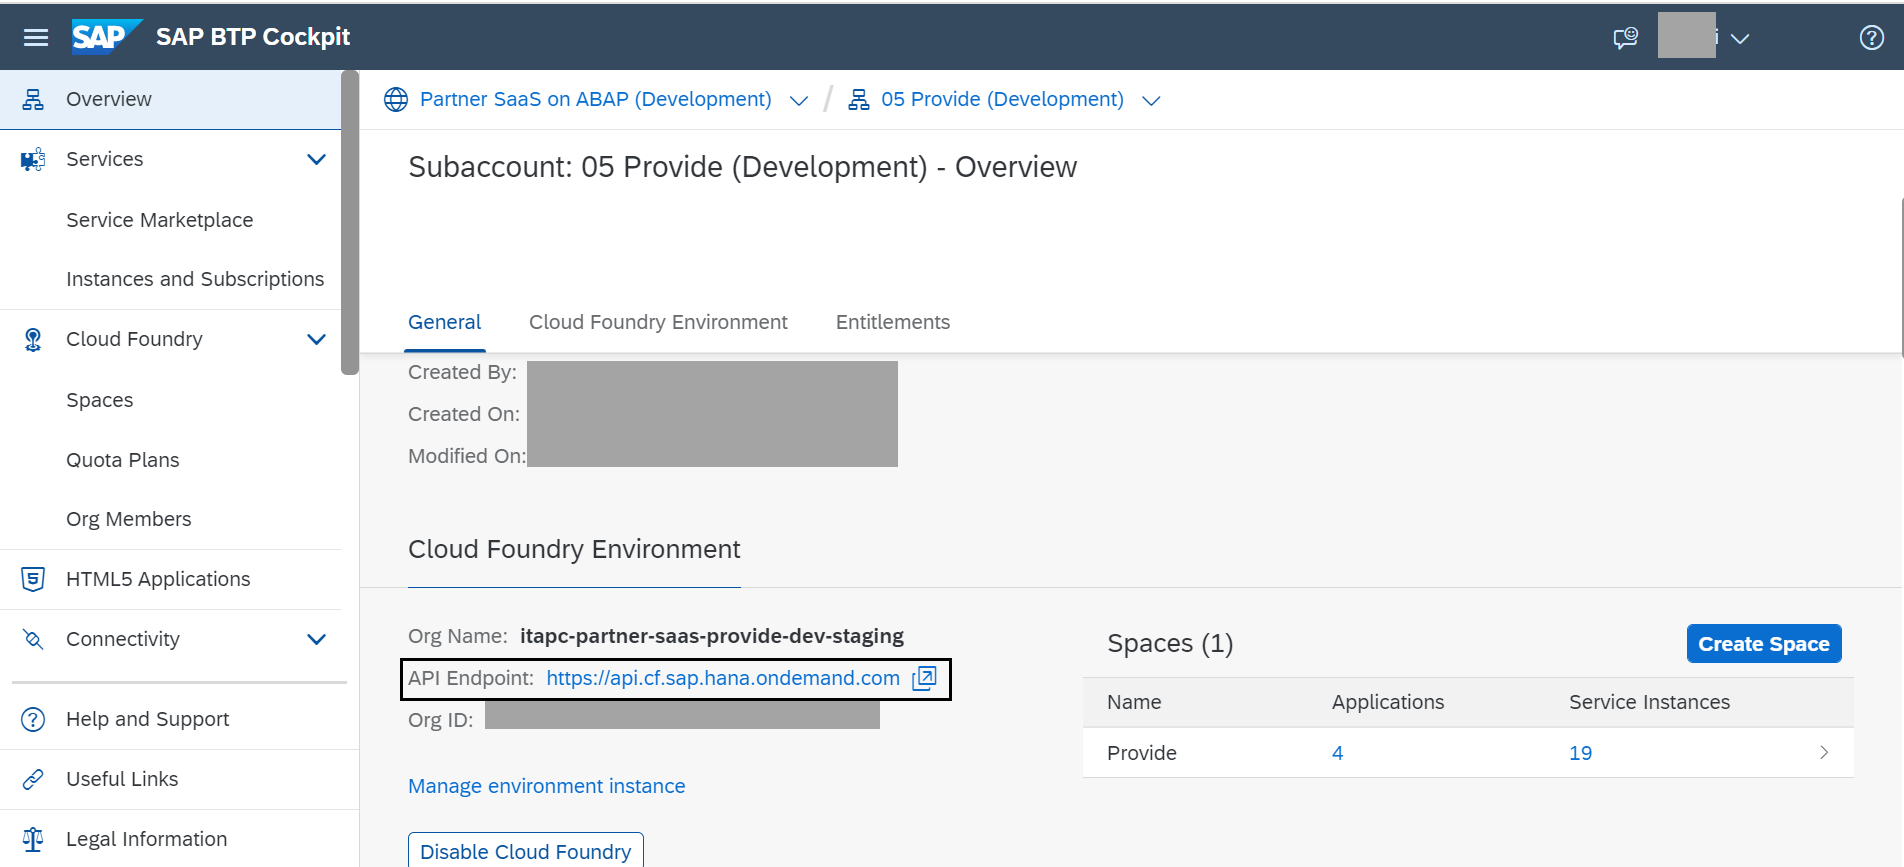
Task: Click the Connectivity plug icon
Action: [33, 639]
